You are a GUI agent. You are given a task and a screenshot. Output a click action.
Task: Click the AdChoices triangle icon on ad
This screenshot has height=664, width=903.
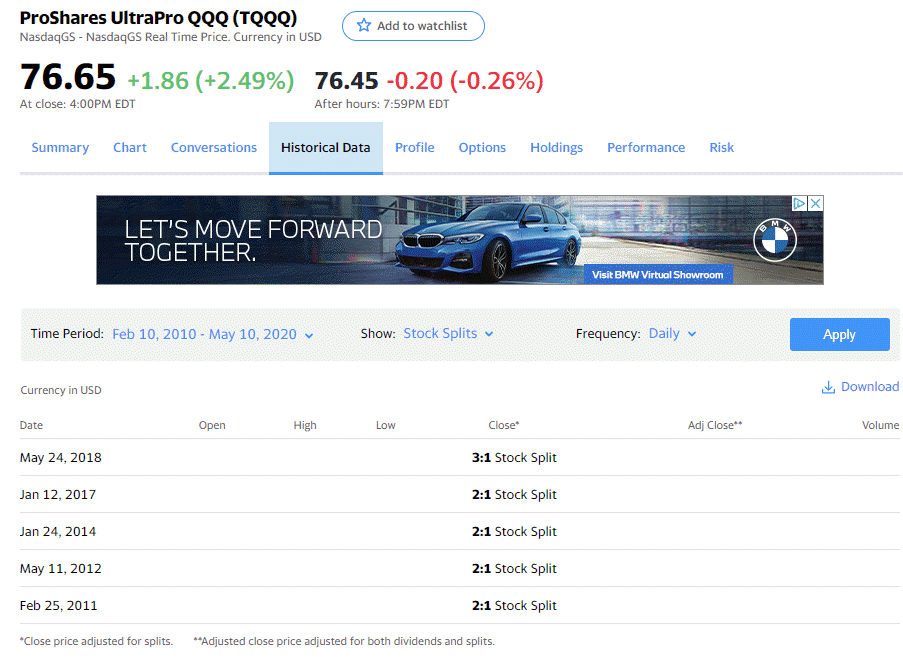click(x=799, y=203)
